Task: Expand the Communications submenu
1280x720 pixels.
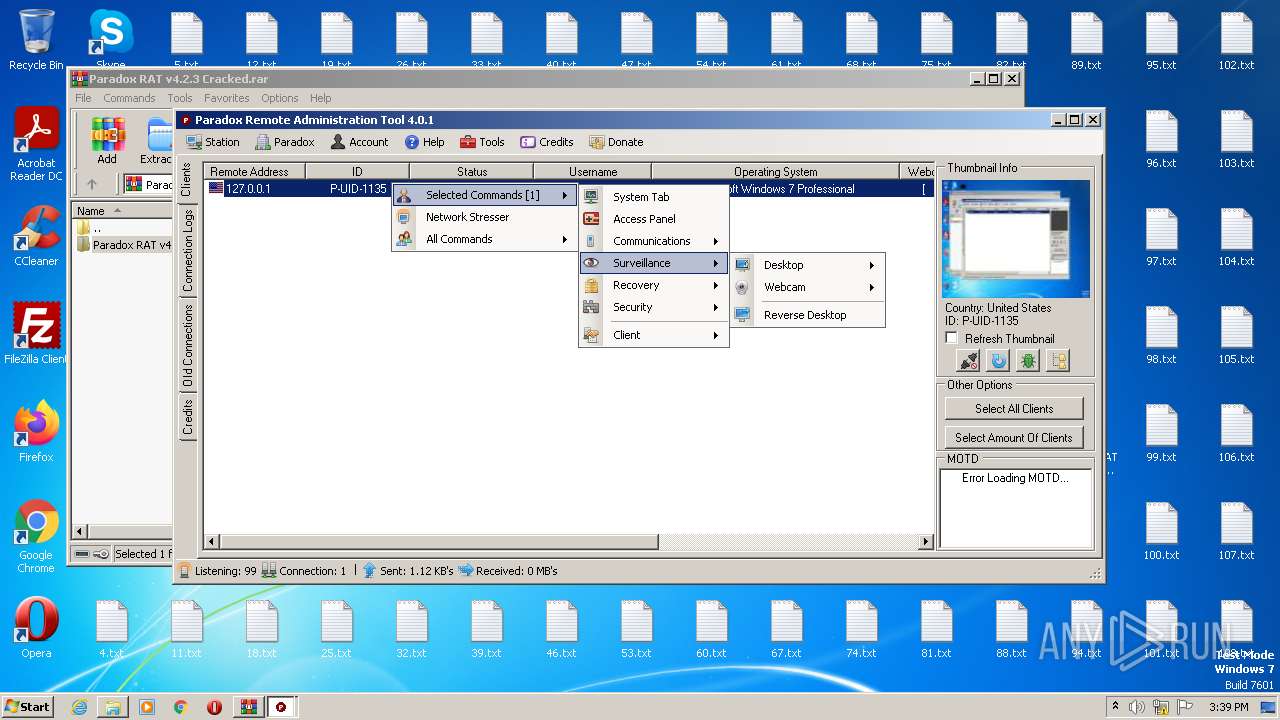Action: point(653,241)
